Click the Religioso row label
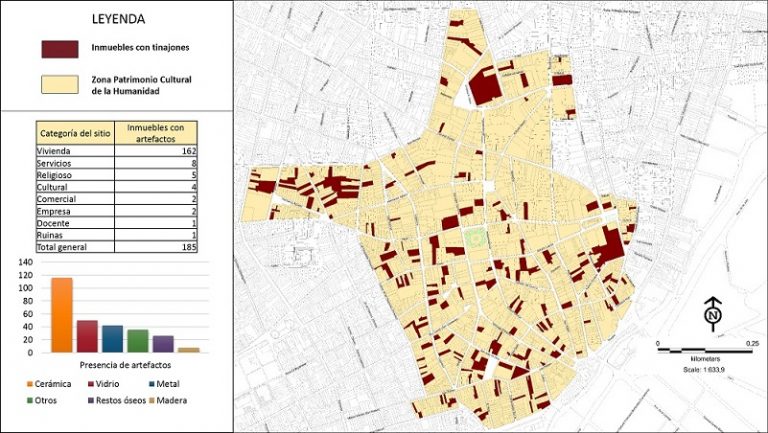This screenshot has height=433, width=768. 54,175
